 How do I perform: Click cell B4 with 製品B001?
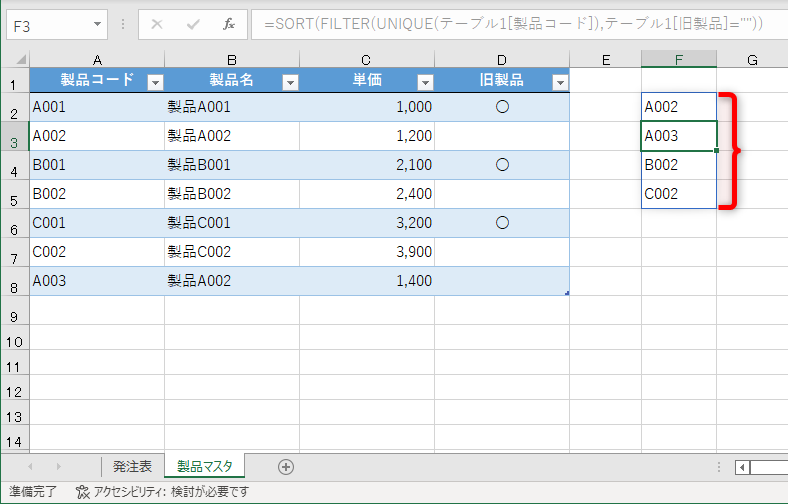click(232, 165)
